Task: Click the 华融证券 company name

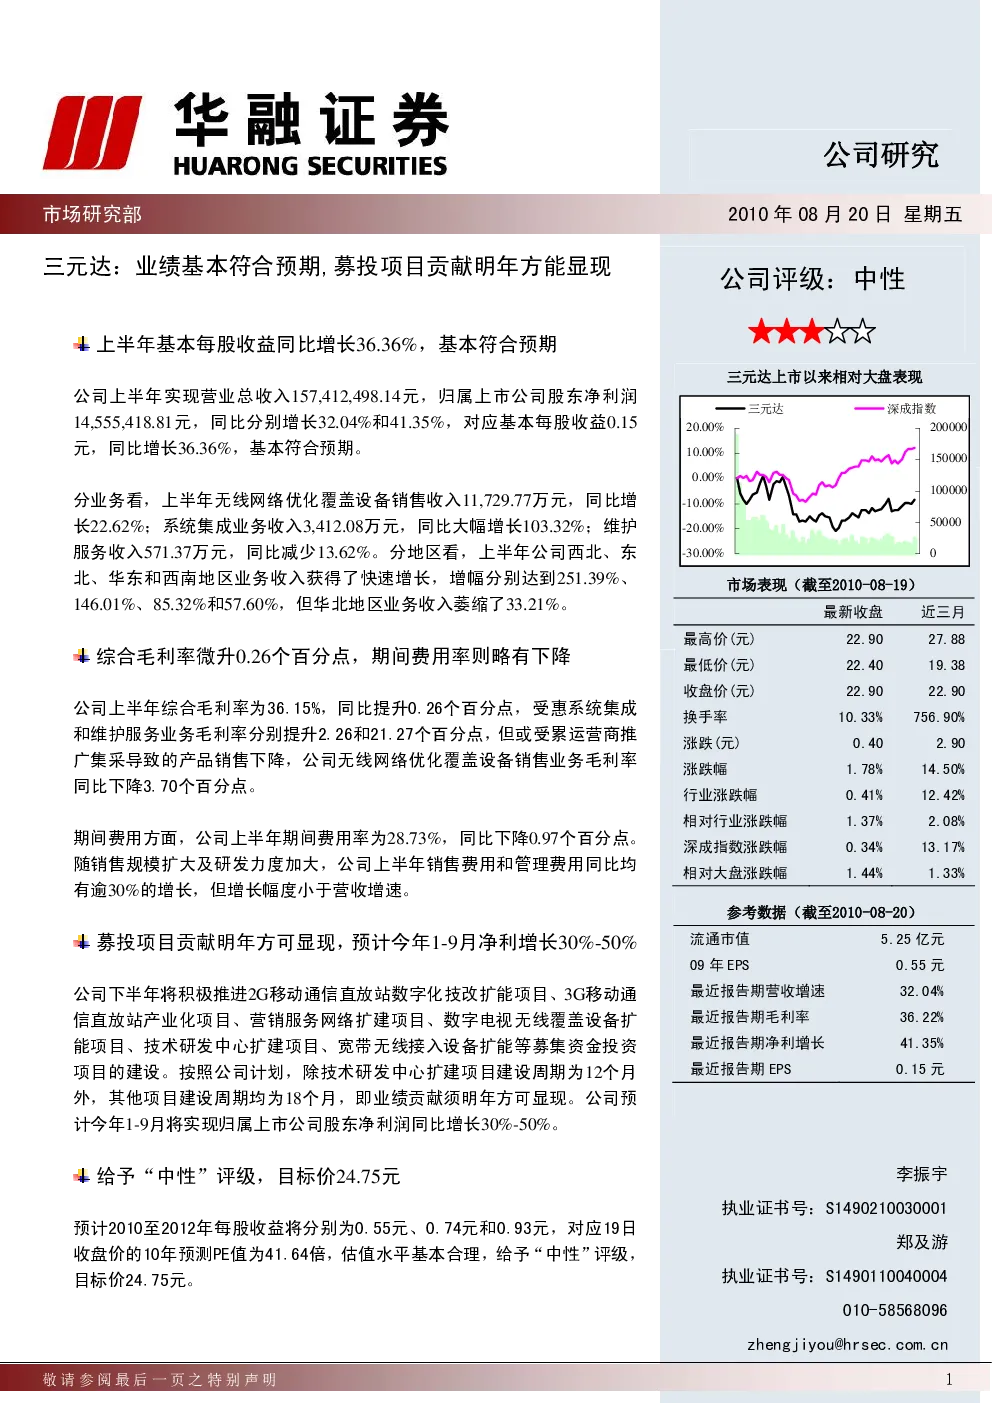Action: click(311, 120)
